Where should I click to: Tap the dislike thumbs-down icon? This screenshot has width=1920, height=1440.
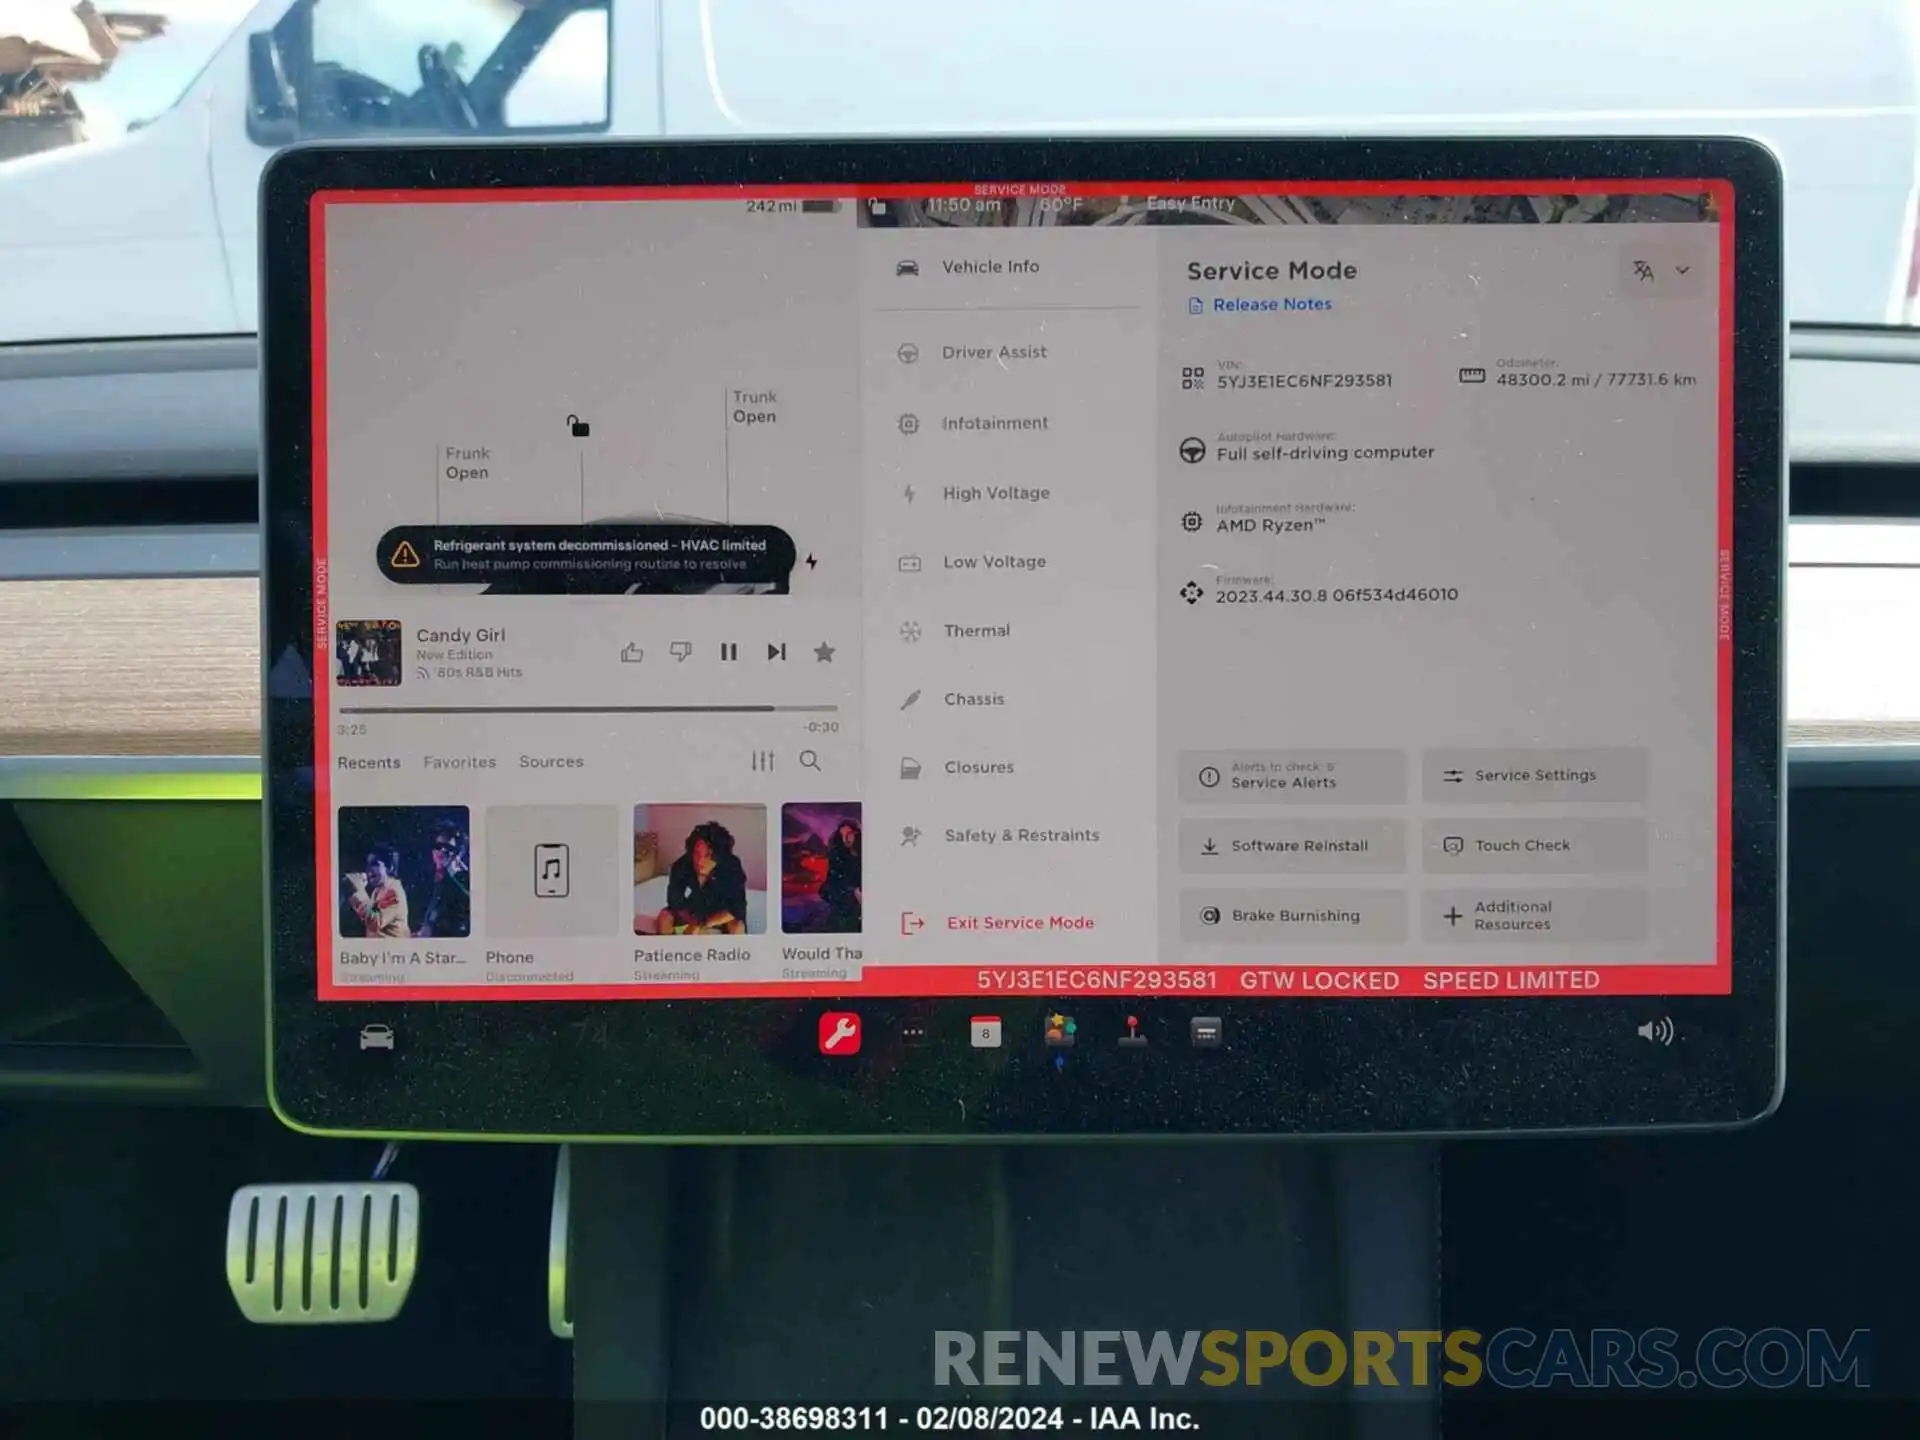(x=679, y=652)
